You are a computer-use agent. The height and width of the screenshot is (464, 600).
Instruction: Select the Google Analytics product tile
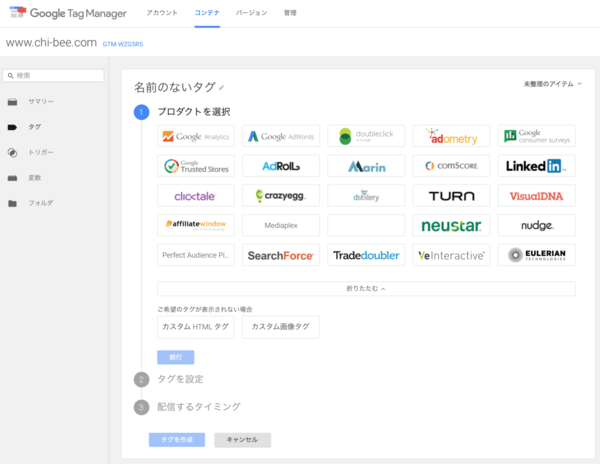tap(196, 136)
